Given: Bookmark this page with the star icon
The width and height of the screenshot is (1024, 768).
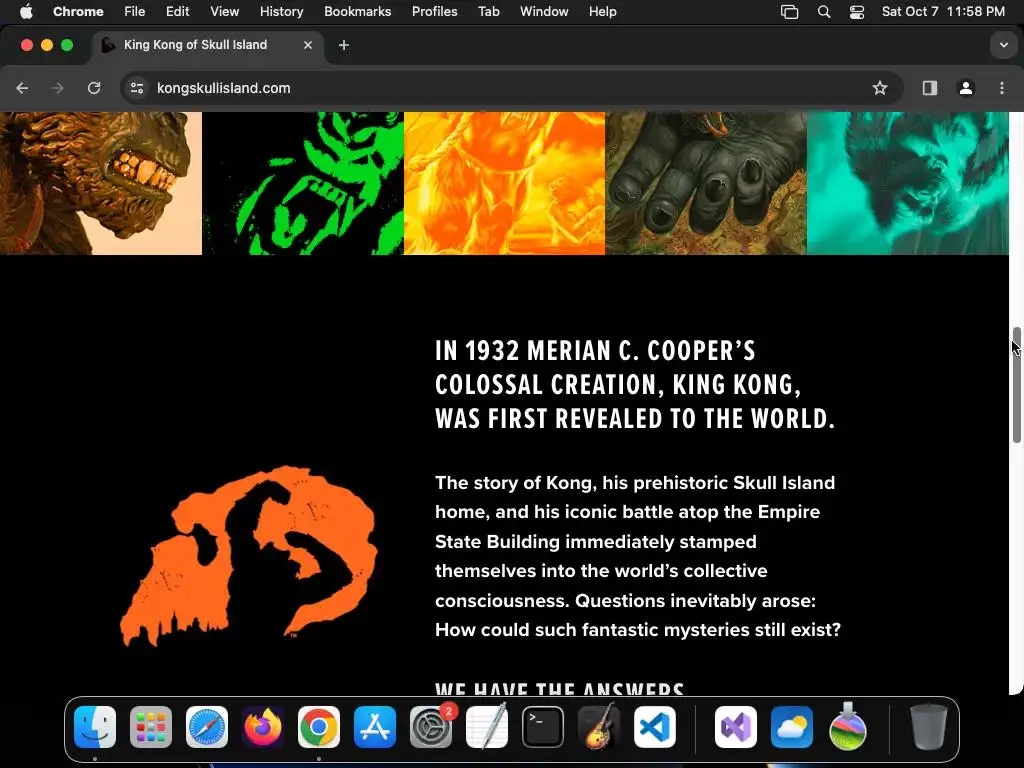Looking at the screenshot, I should (x=880, y=88).
